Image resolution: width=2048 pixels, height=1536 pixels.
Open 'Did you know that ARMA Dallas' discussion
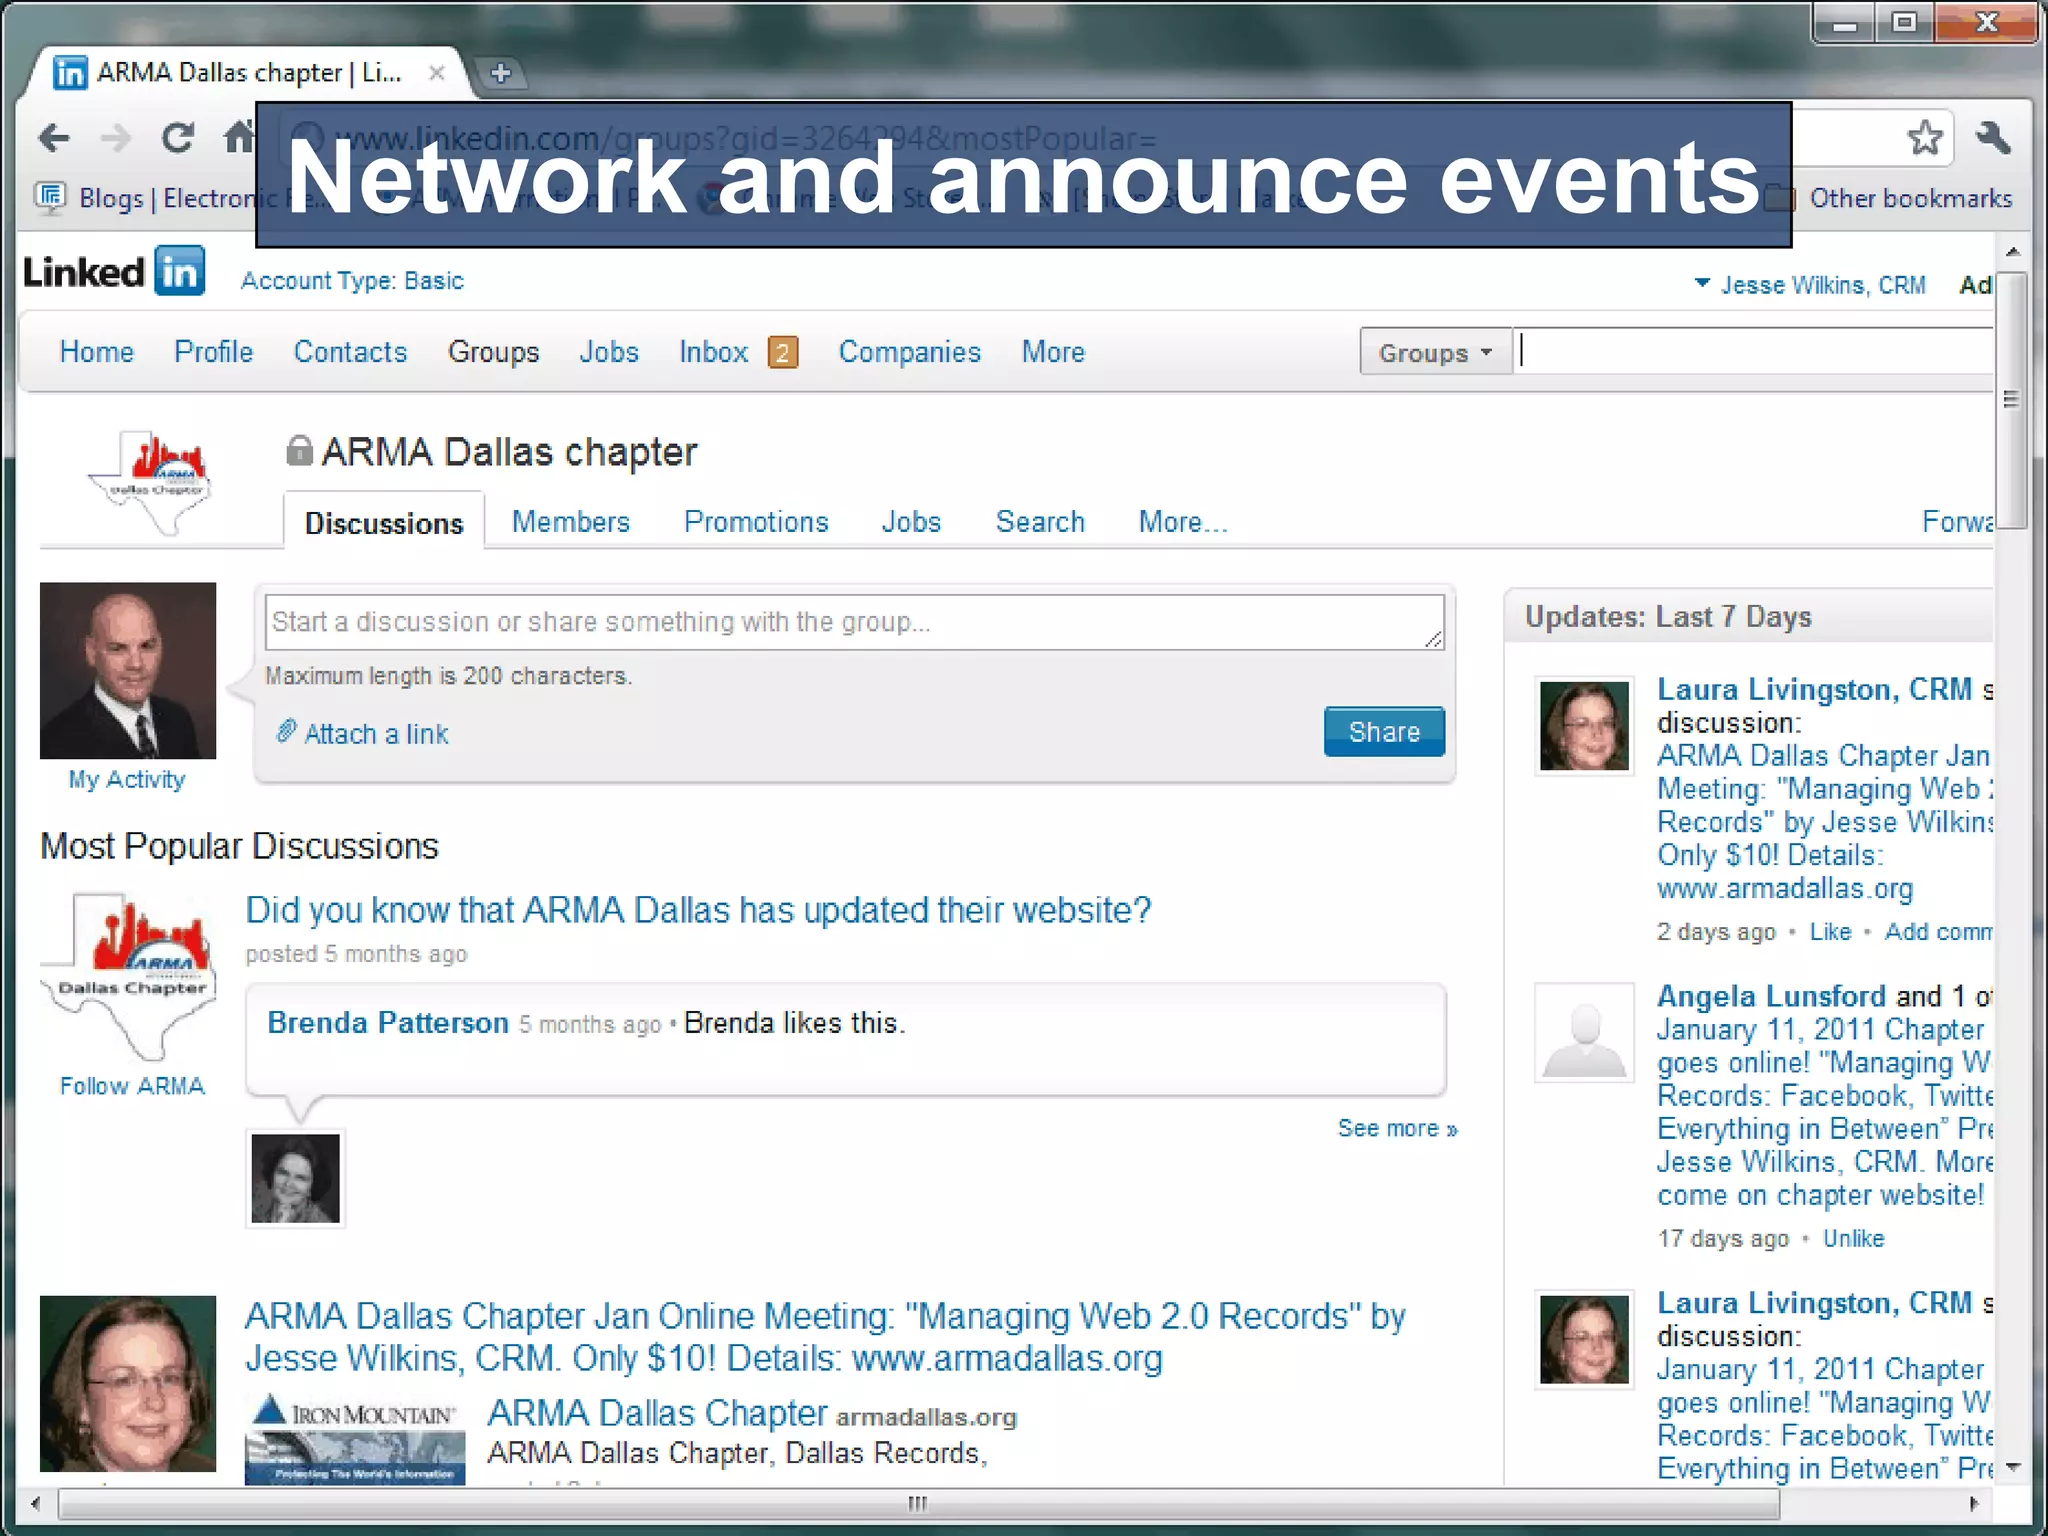pyautogui.click(x=698, y=910)
